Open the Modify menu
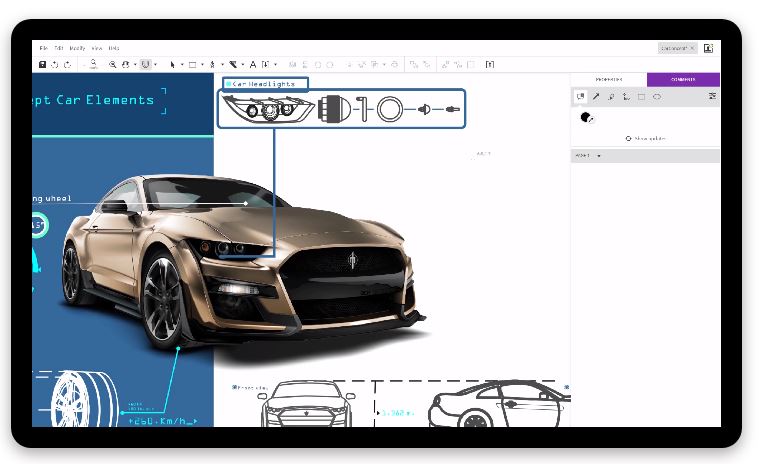The image size is (759, 464). point(77,48)
